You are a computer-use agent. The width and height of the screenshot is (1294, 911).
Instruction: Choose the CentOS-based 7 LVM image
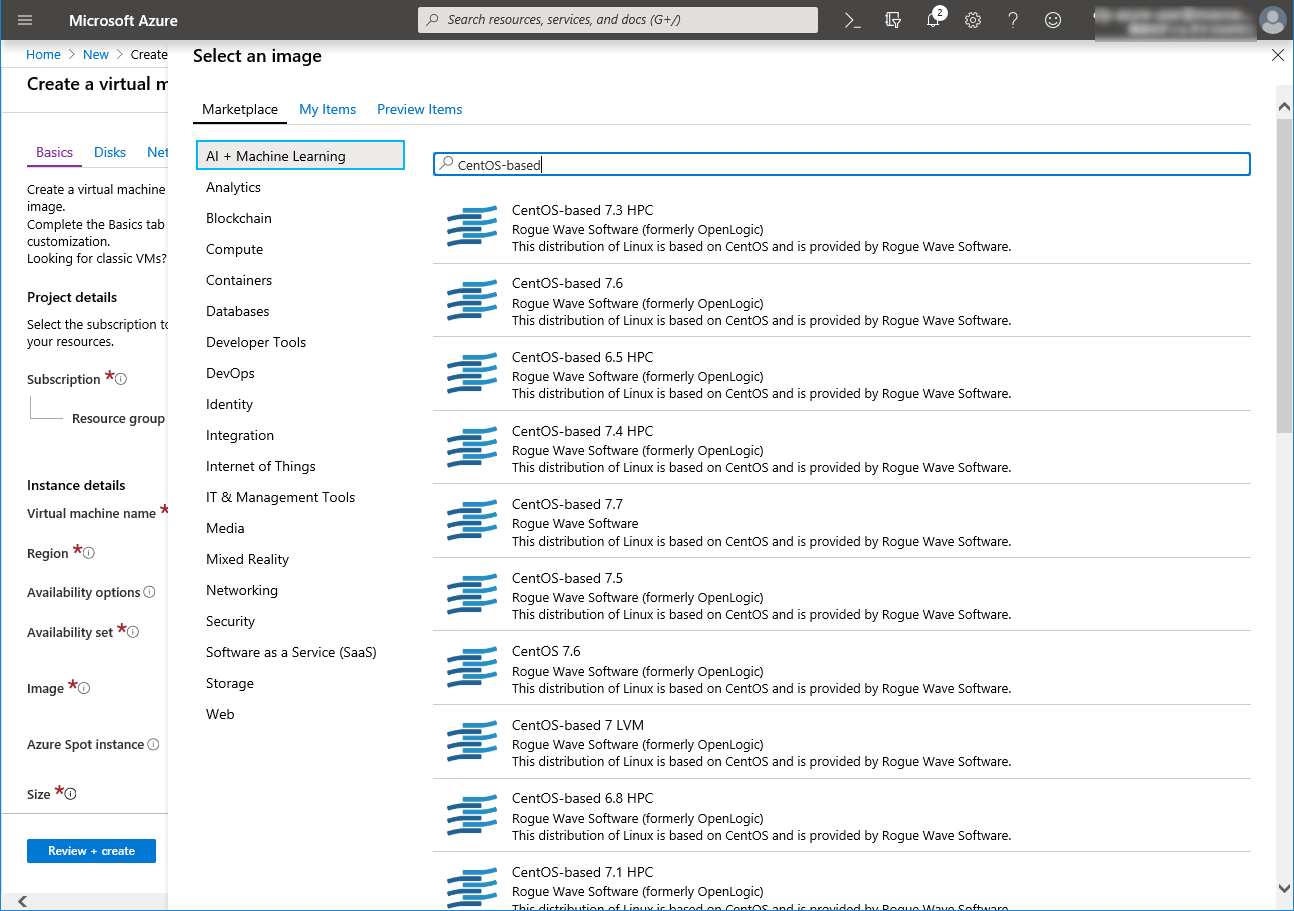[x=577, y=725]
